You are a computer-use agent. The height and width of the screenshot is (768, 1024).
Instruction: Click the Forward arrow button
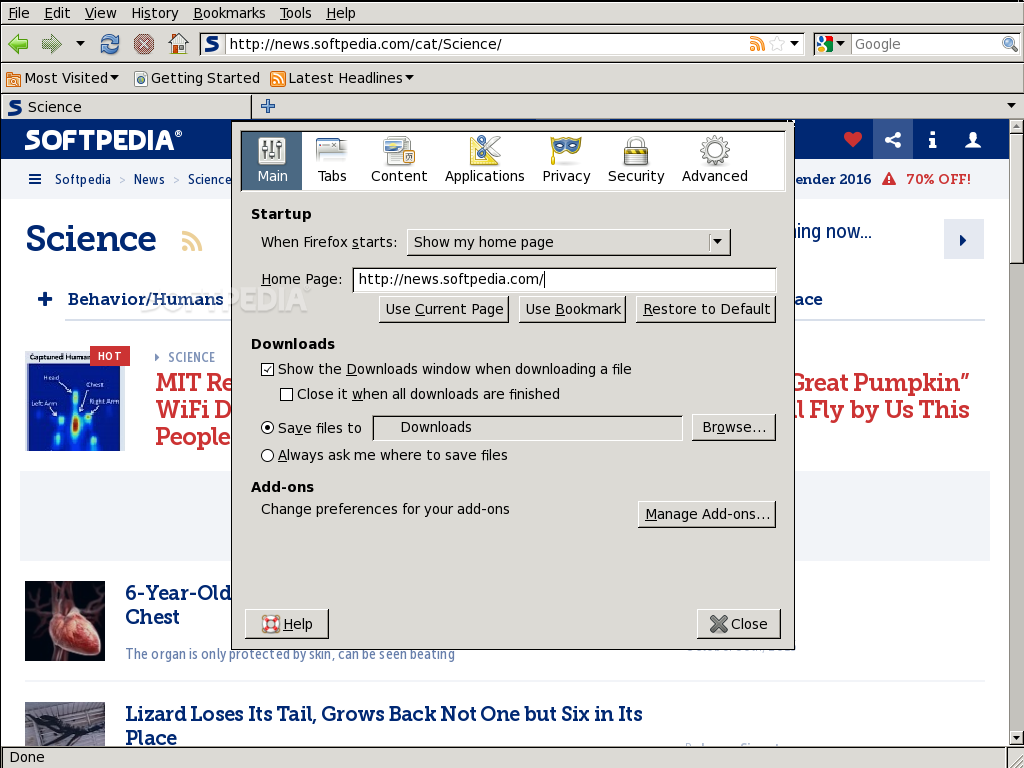52,44
